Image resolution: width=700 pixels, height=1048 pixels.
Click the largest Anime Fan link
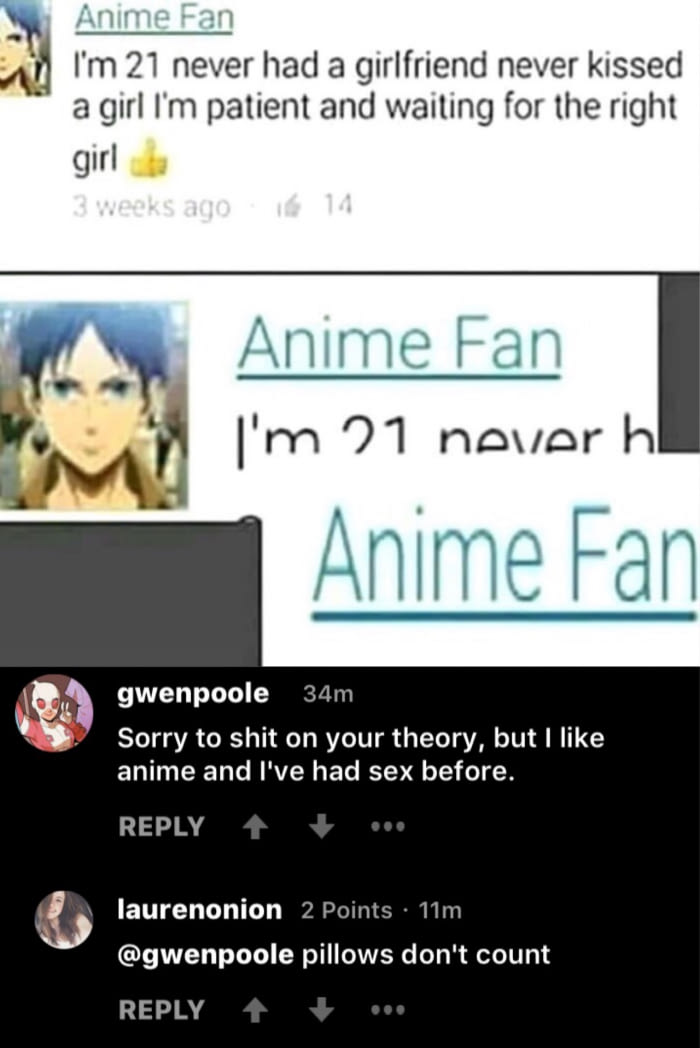pyautogui.click(x=505, y=561)
